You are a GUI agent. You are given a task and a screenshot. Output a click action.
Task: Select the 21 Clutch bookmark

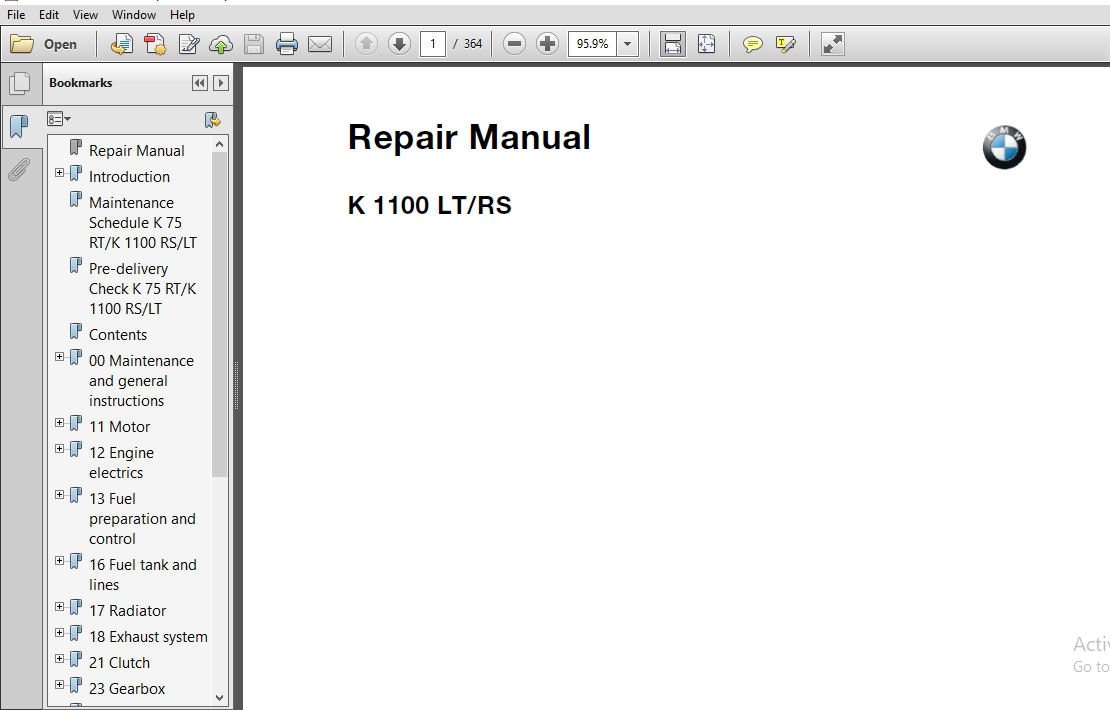(120, 663)
